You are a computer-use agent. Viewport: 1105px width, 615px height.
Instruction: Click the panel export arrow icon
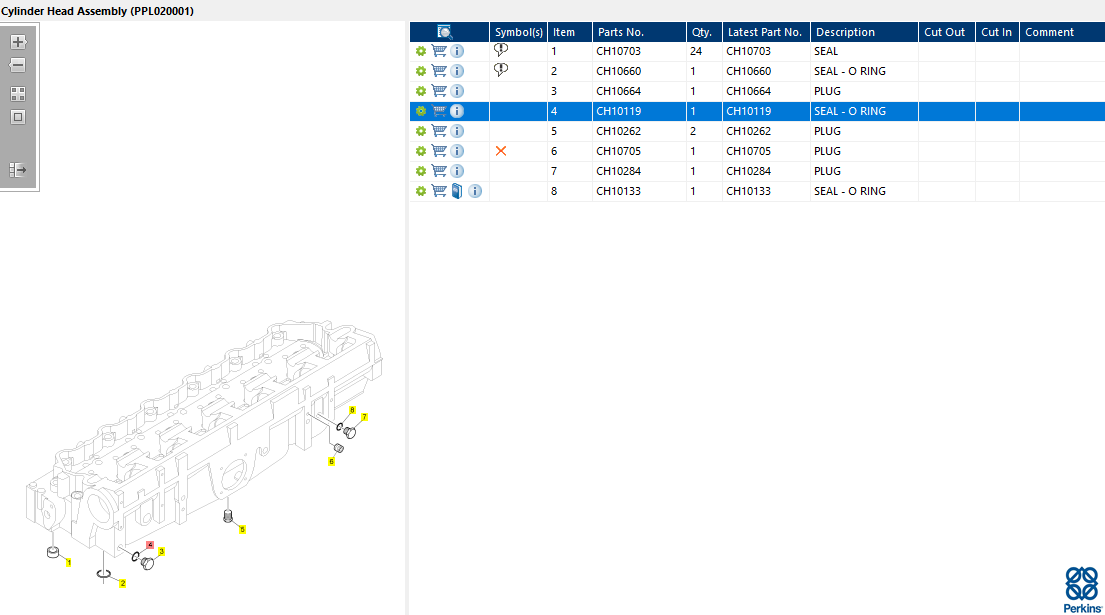coord(18,170)
